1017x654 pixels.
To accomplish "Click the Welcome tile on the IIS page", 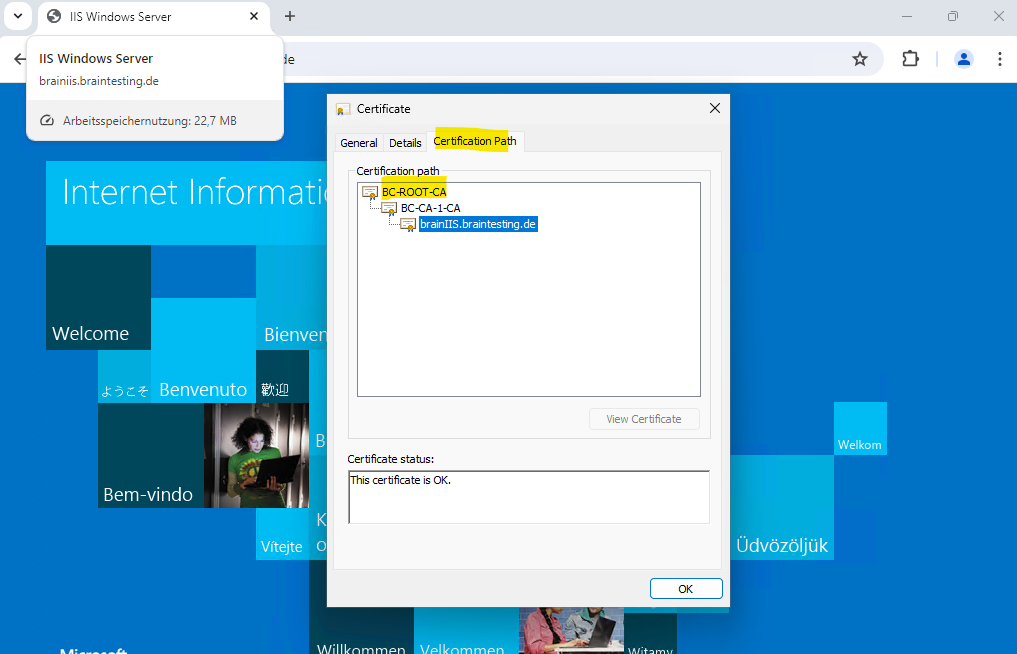I will click(x=99, y=298).
